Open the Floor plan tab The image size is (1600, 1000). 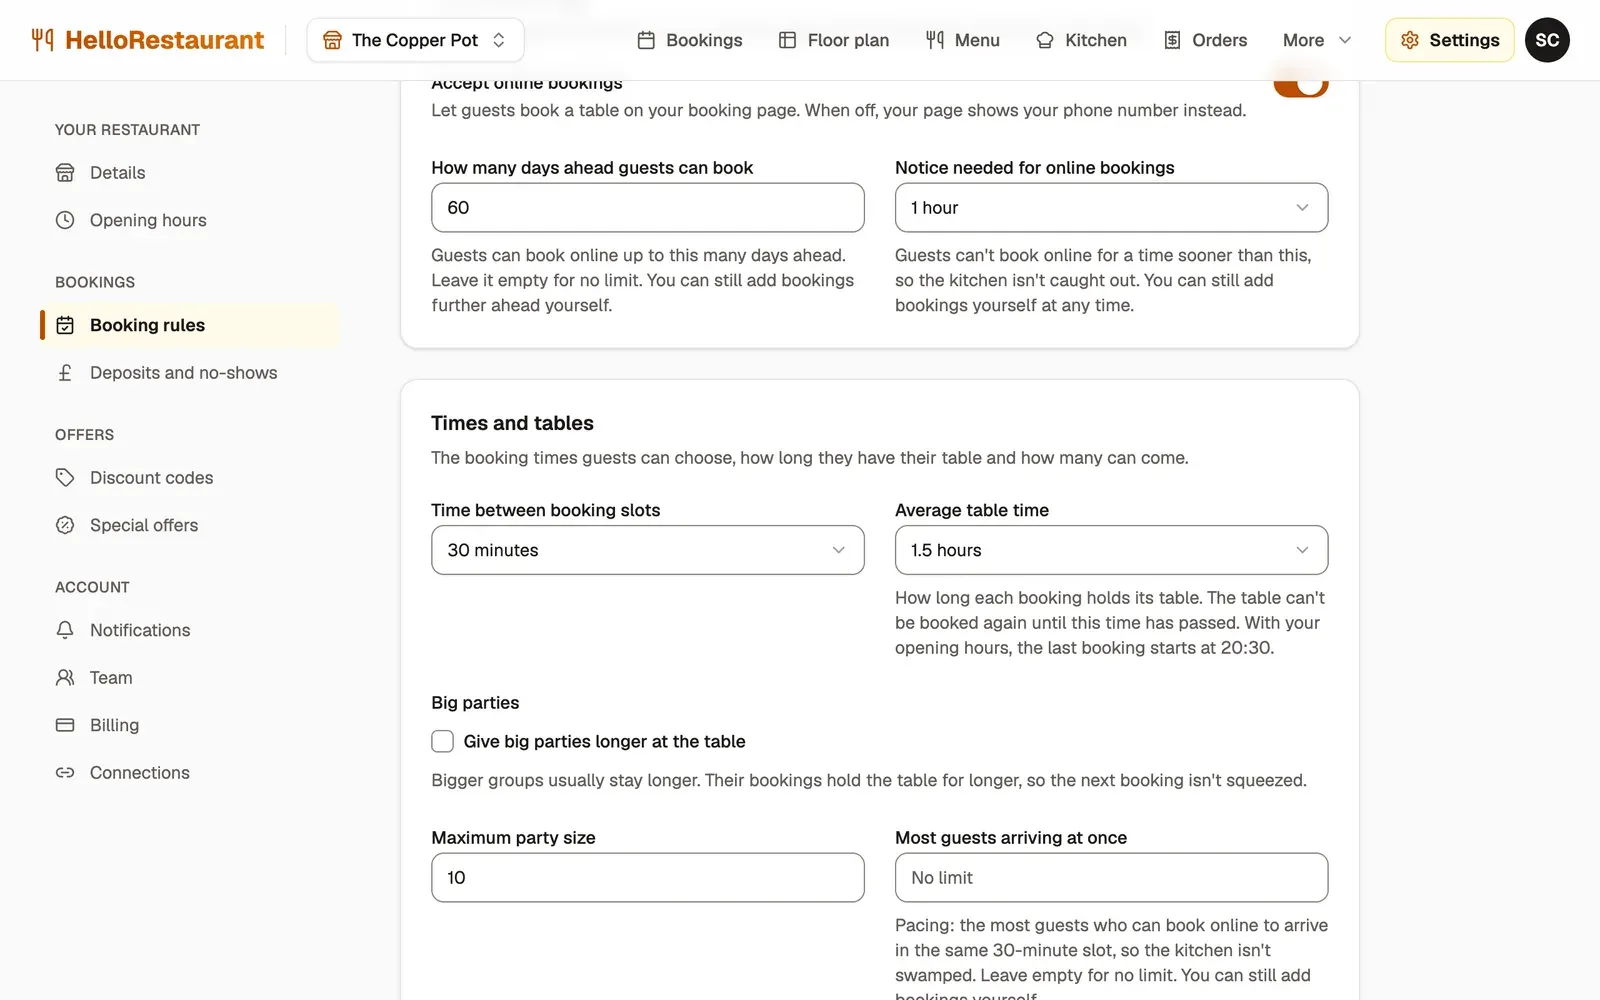834,40
